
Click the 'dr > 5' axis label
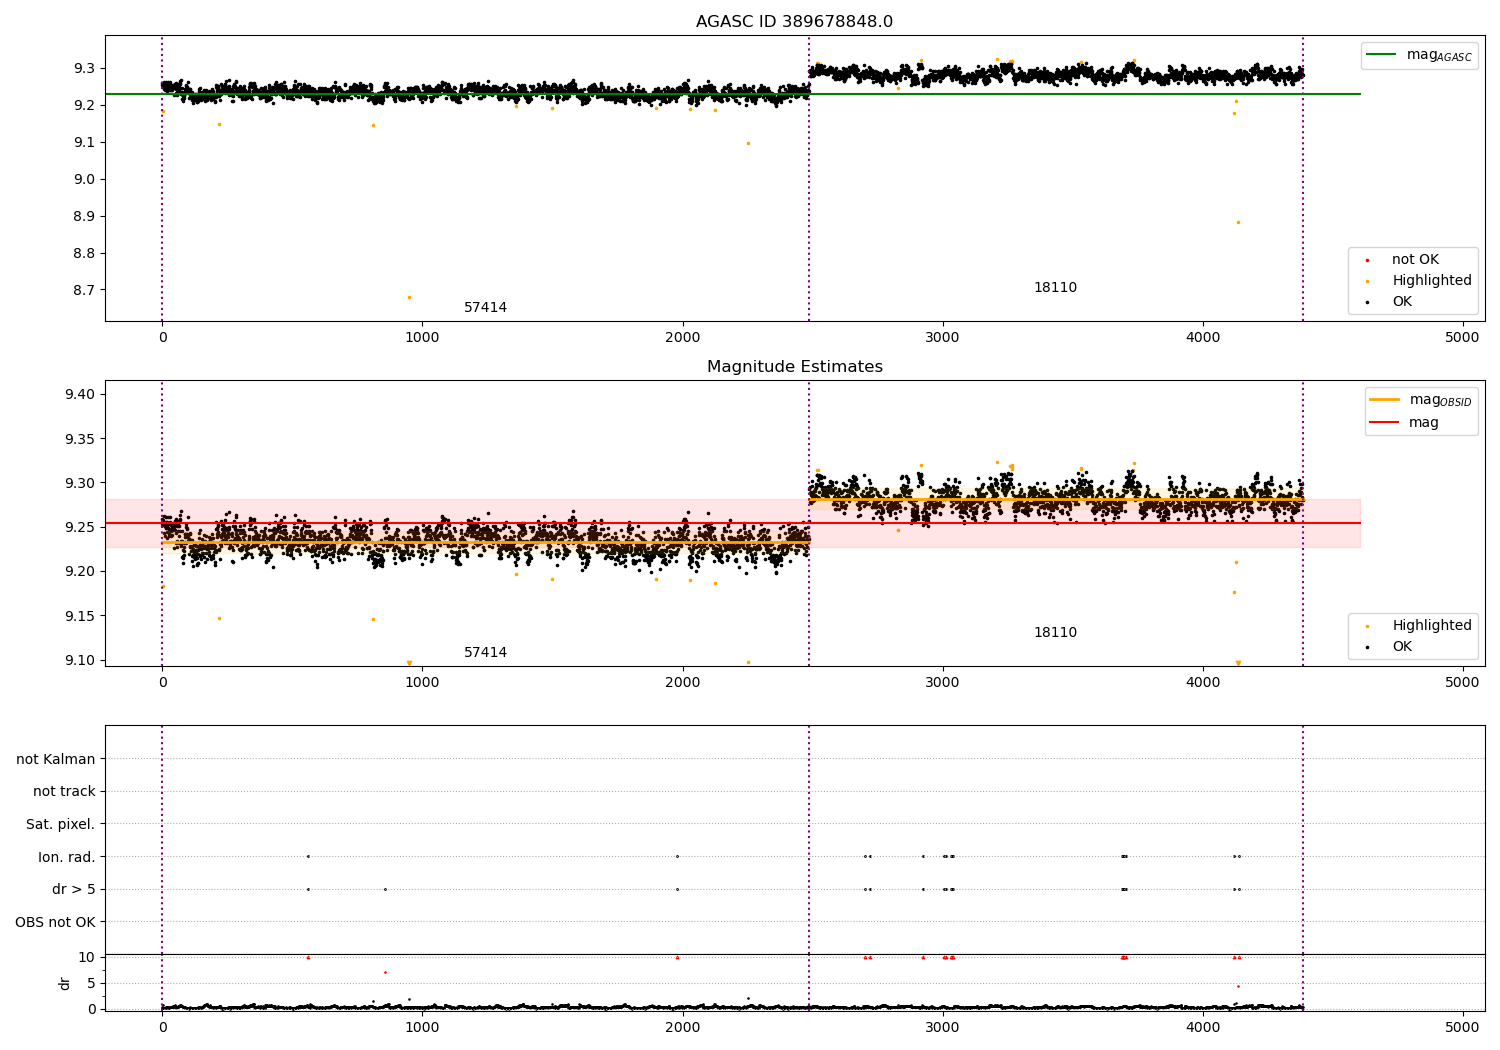click(x=74, y=889)
